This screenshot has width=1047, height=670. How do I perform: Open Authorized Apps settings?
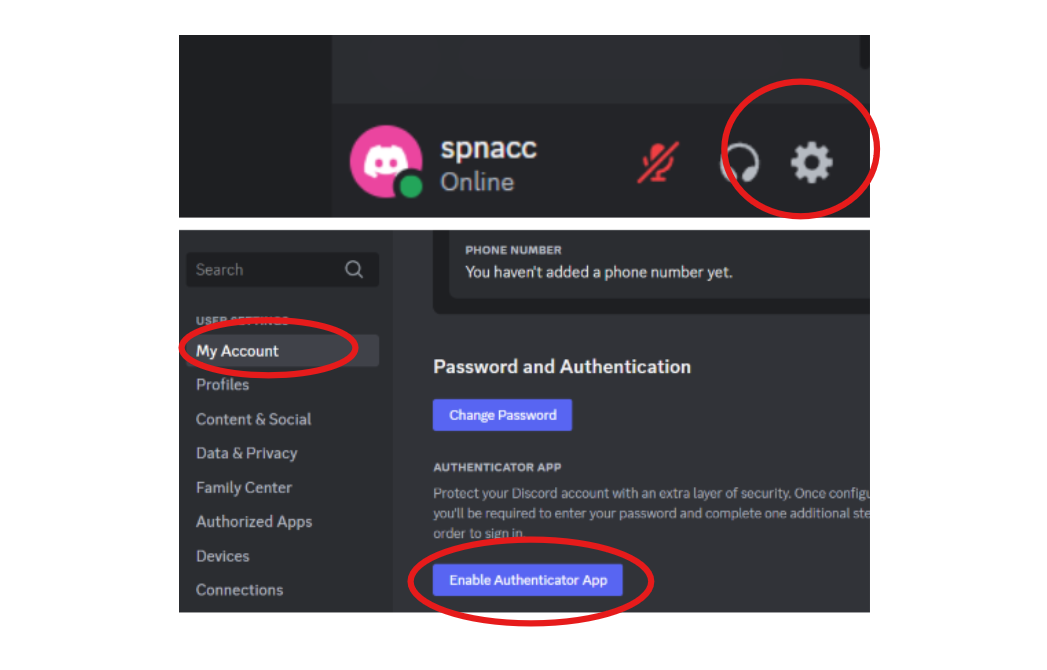pyautogui.click(x=254, y=522)
